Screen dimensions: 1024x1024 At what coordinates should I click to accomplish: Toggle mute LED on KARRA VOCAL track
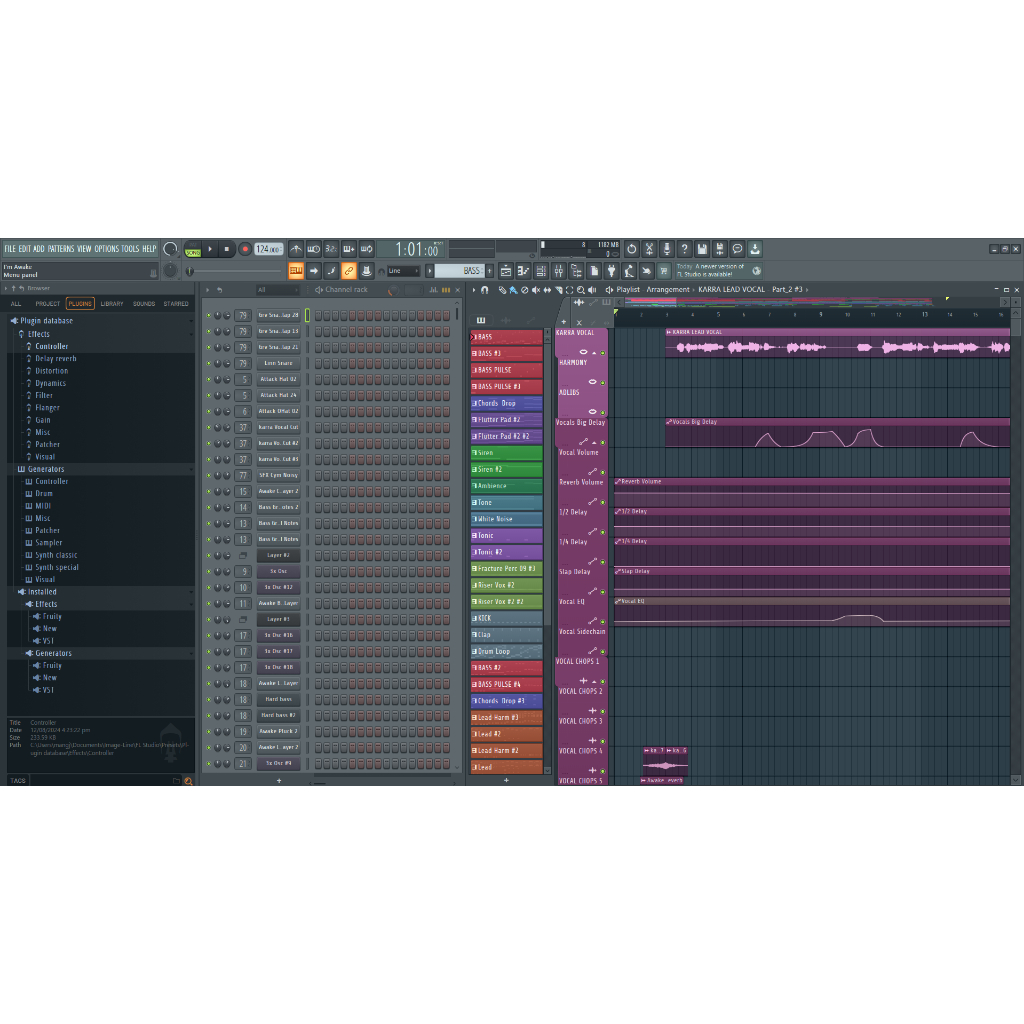point(602,353)
